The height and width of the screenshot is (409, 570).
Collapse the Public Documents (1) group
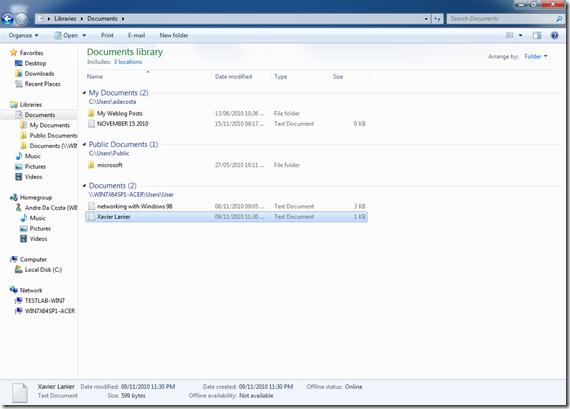point(84,144)
